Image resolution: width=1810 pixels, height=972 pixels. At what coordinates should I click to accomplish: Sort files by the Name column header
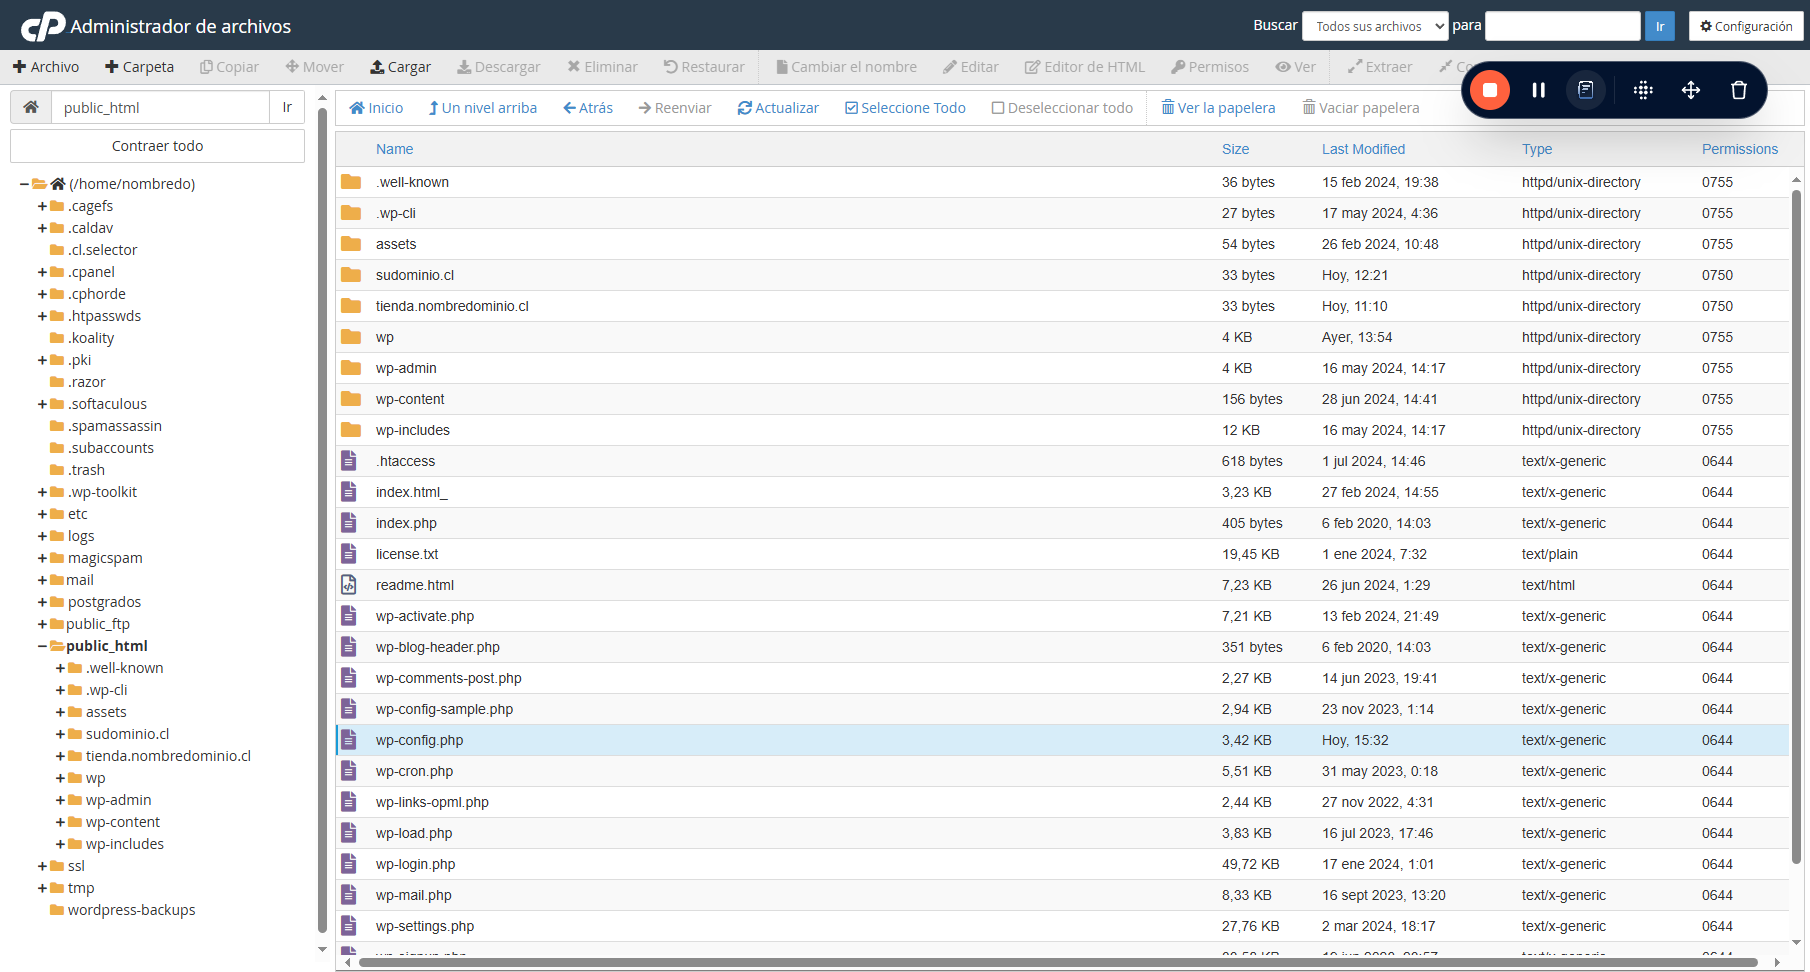point(394,149)
